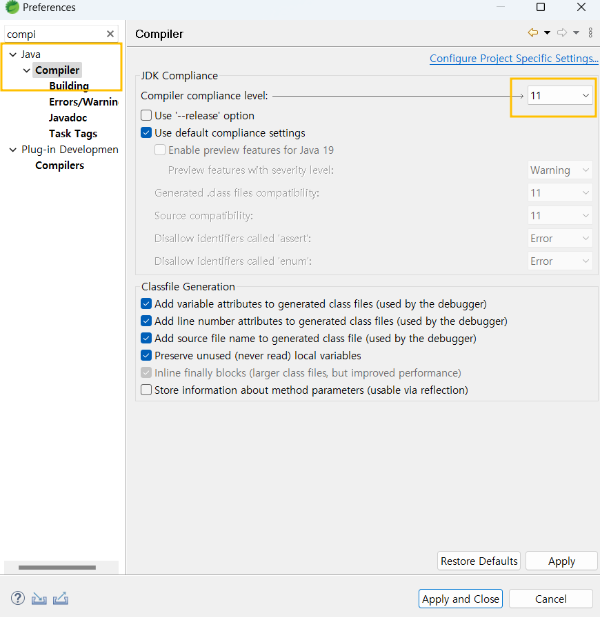Select Task Tags in the tree
Screen dimensions: 600x617
73,134
